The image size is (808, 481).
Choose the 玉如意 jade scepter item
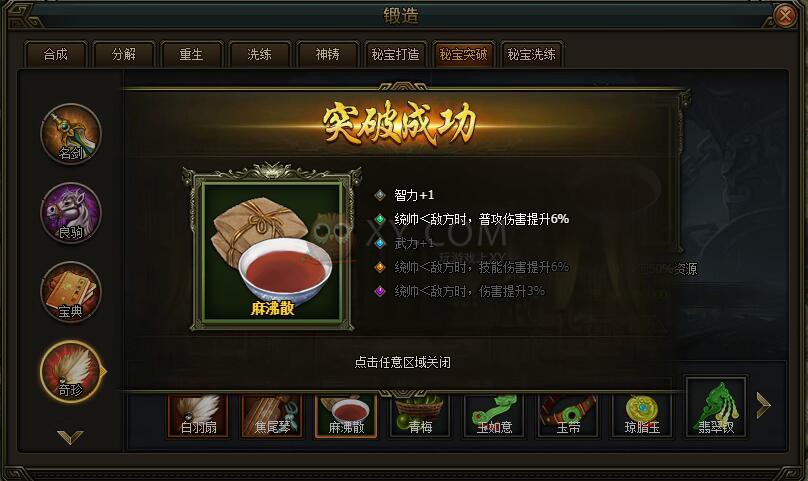[x=494, y=416]
